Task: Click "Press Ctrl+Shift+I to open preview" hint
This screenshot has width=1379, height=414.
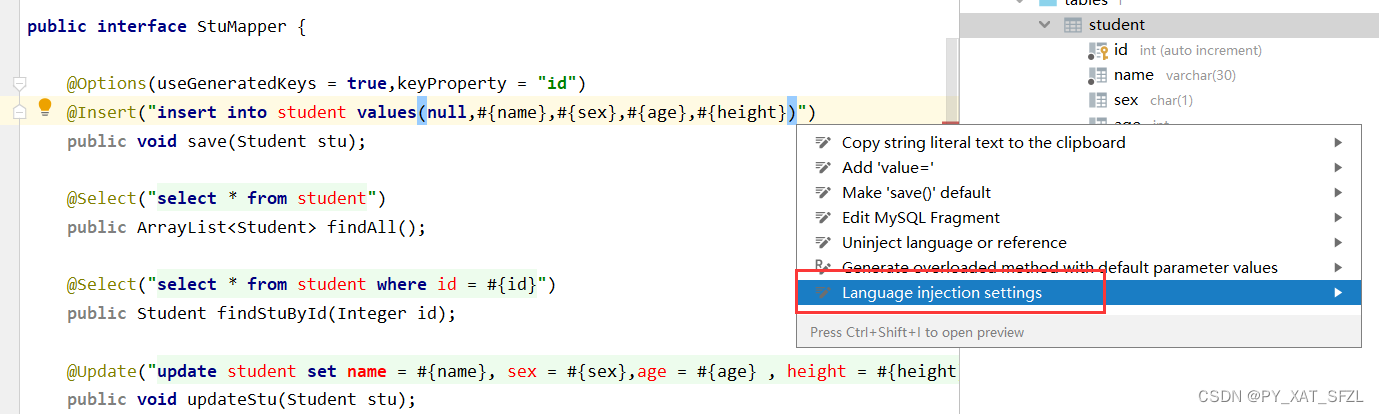Action: (917, 332)
